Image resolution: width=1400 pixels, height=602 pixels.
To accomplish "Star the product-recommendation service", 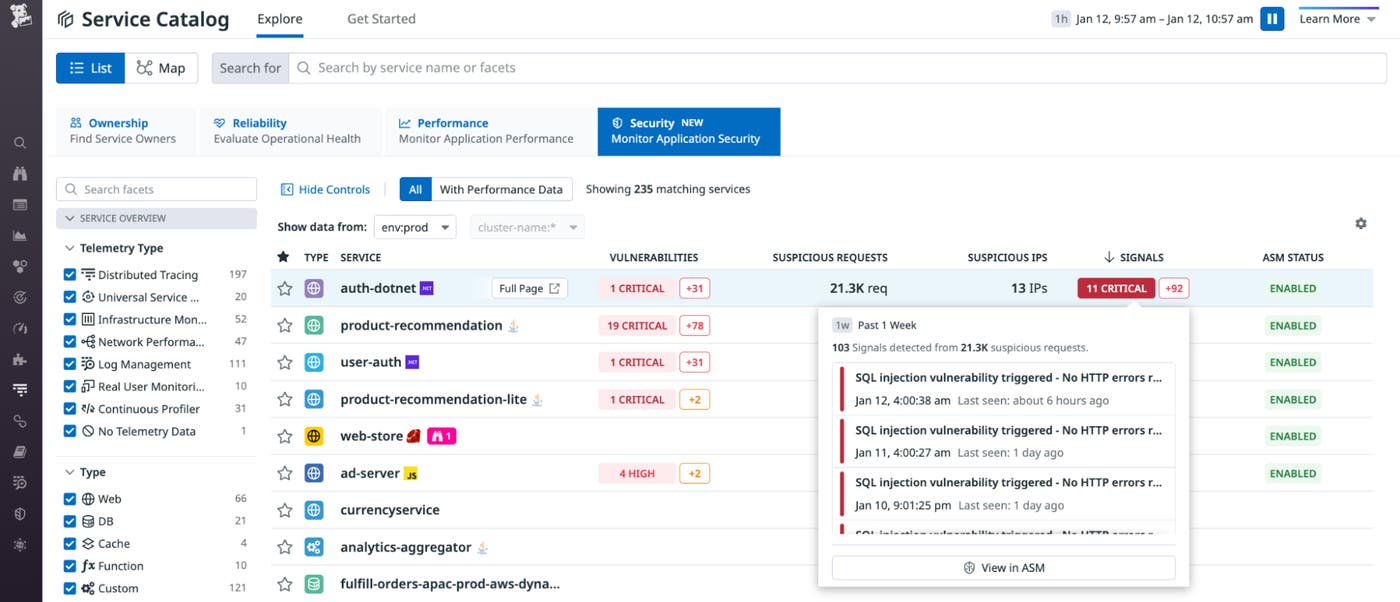I will tap(285, 325).
